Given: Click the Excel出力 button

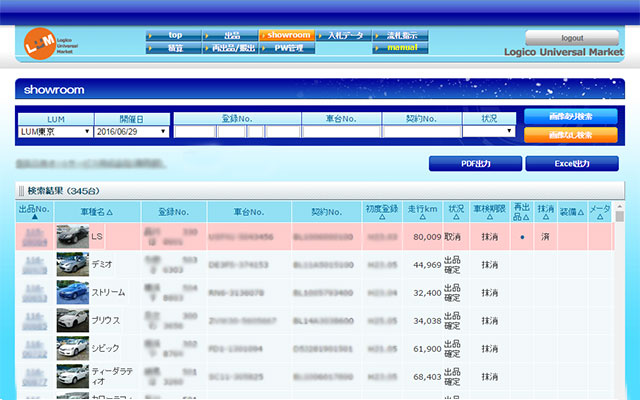Looking at the screenshot, I should pyautogui.click(x=572, y=164).
